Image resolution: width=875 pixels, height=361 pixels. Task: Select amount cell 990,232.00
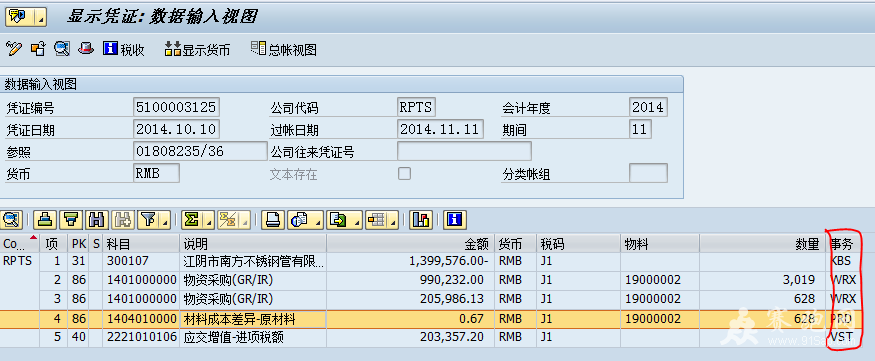(x=410, y=281)
